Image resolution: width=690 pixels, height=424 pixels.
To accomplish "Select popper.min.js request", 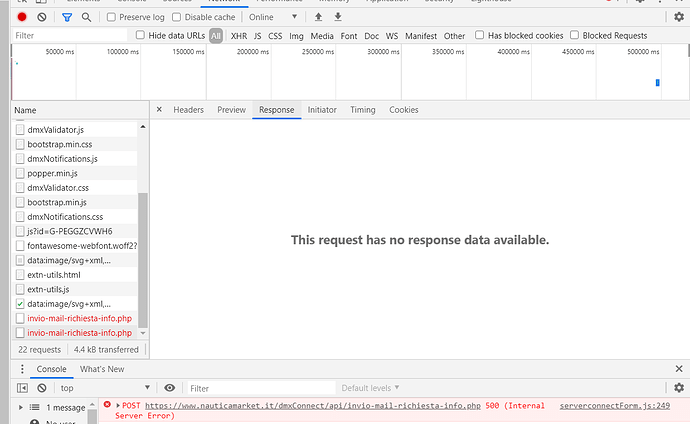I will point(75,173).
